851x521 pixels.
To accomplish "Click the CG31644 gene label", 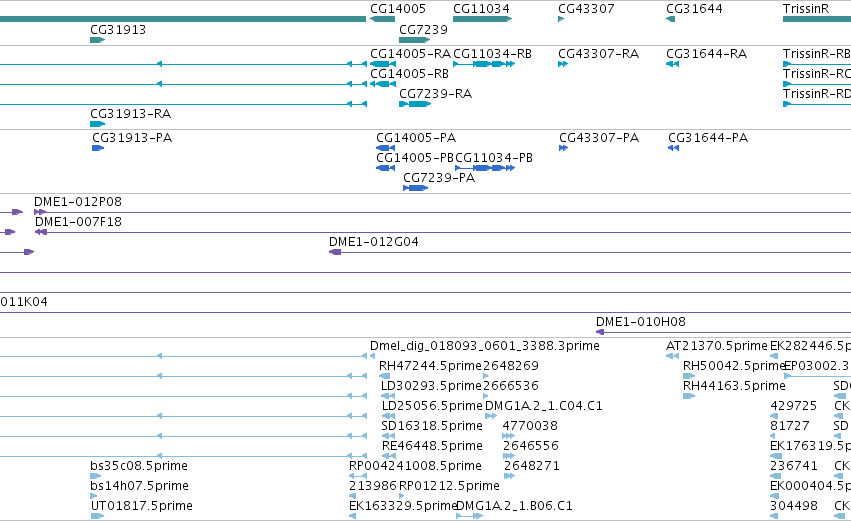I will tap(694, 9).
